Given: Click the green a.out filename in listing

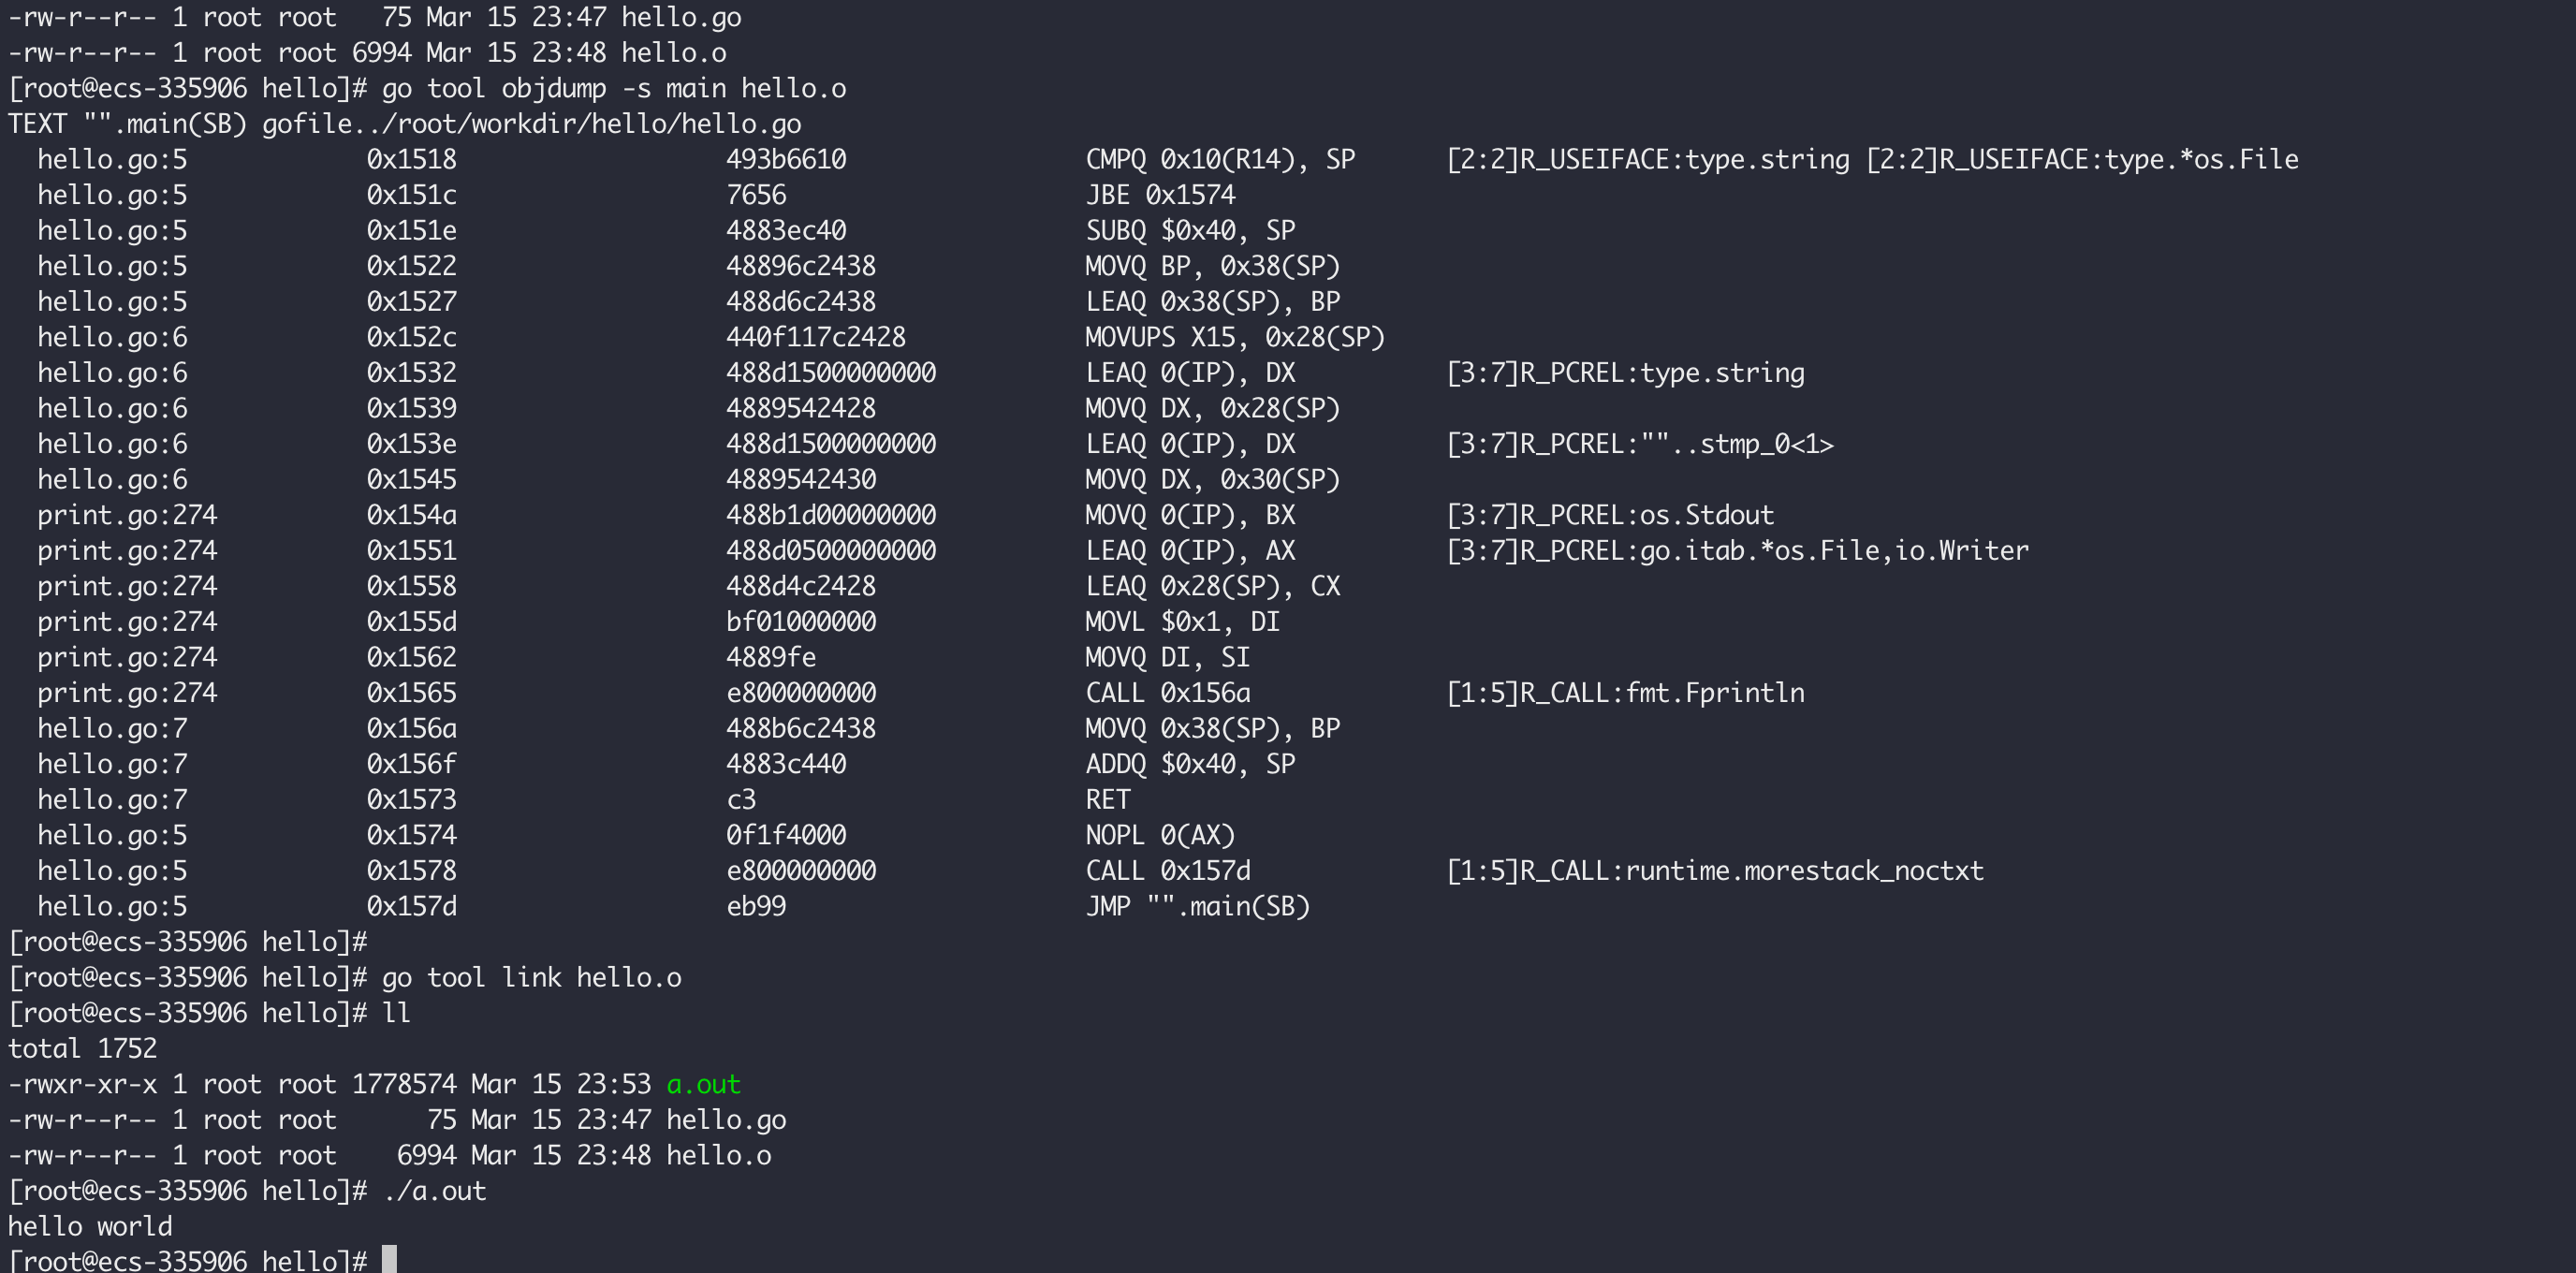Looking at the screenshot, I should [x=703, y=1084].
